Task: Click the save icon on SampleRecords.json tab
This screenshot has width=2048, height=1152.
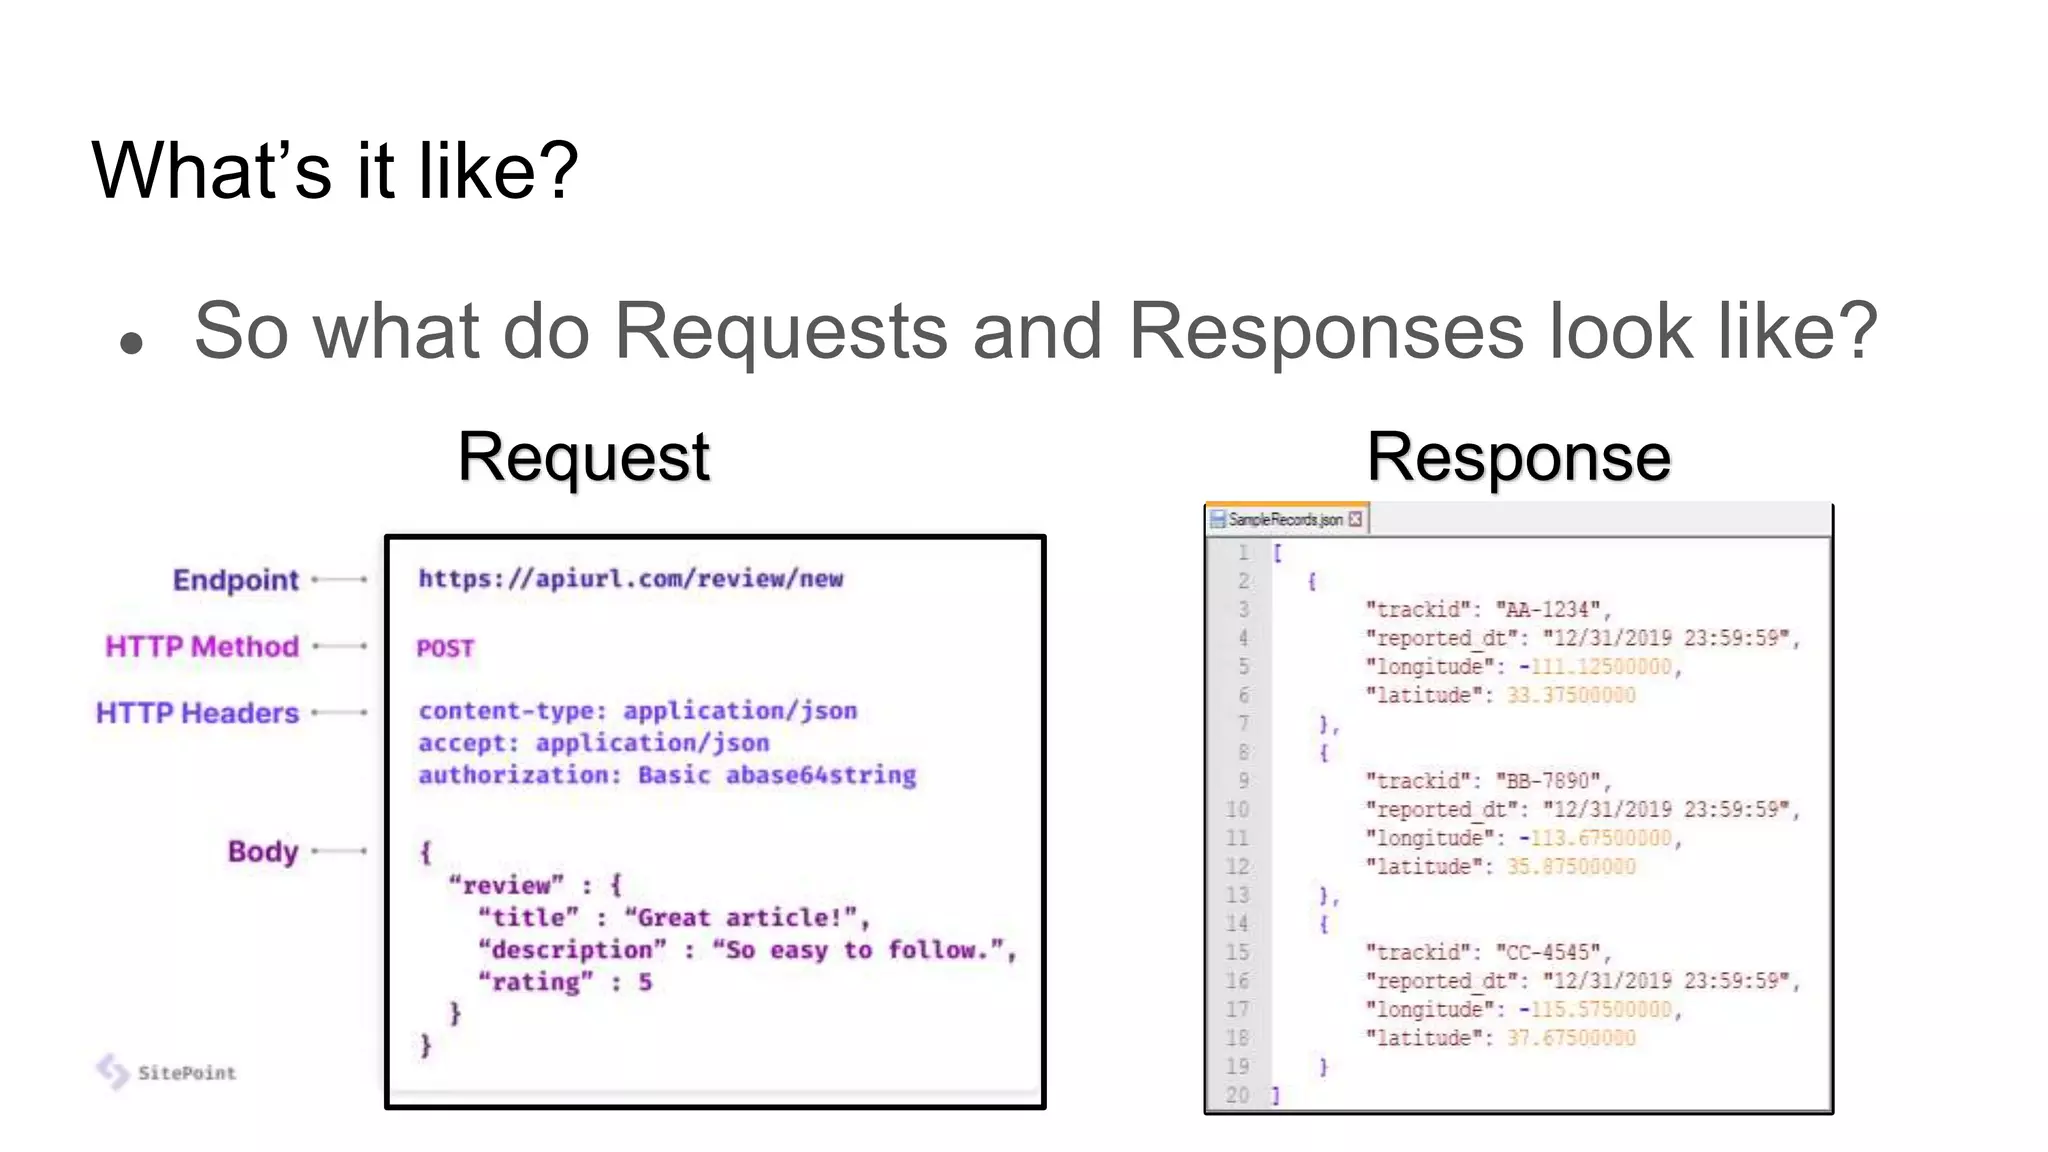Action: tap(1218, 519)
